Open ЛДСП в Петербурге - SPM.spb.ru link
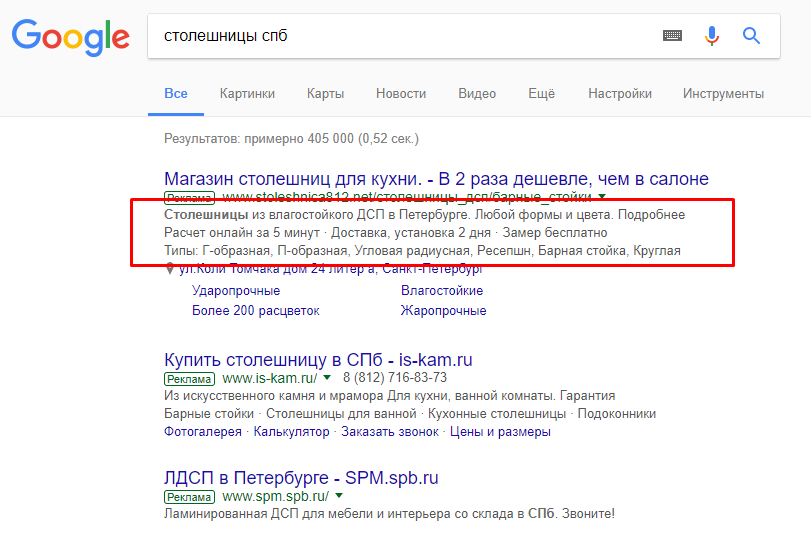This screenshot has width=811, height=536. (301, 478)
